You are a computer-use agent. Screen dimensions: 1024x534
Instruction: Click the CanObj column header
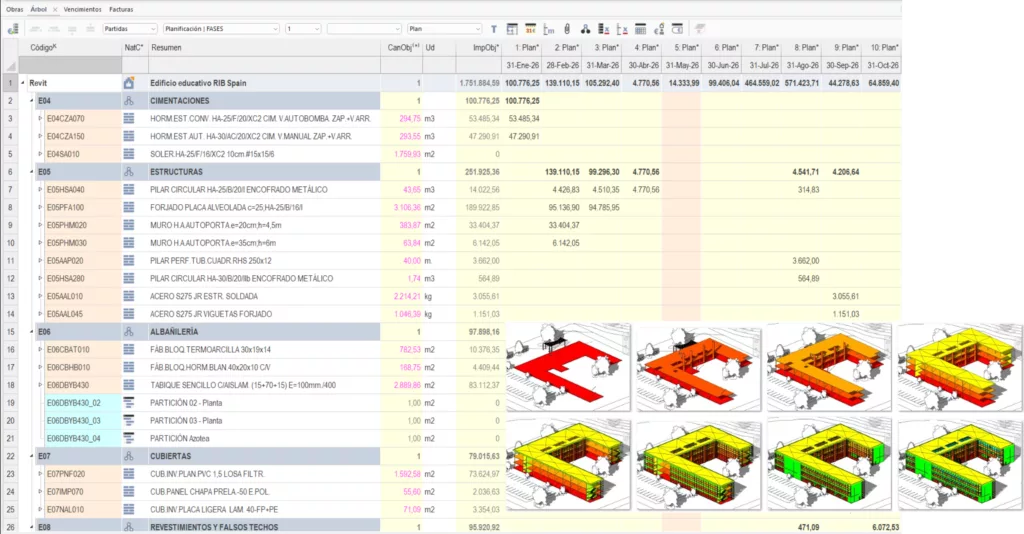point(402,48)
